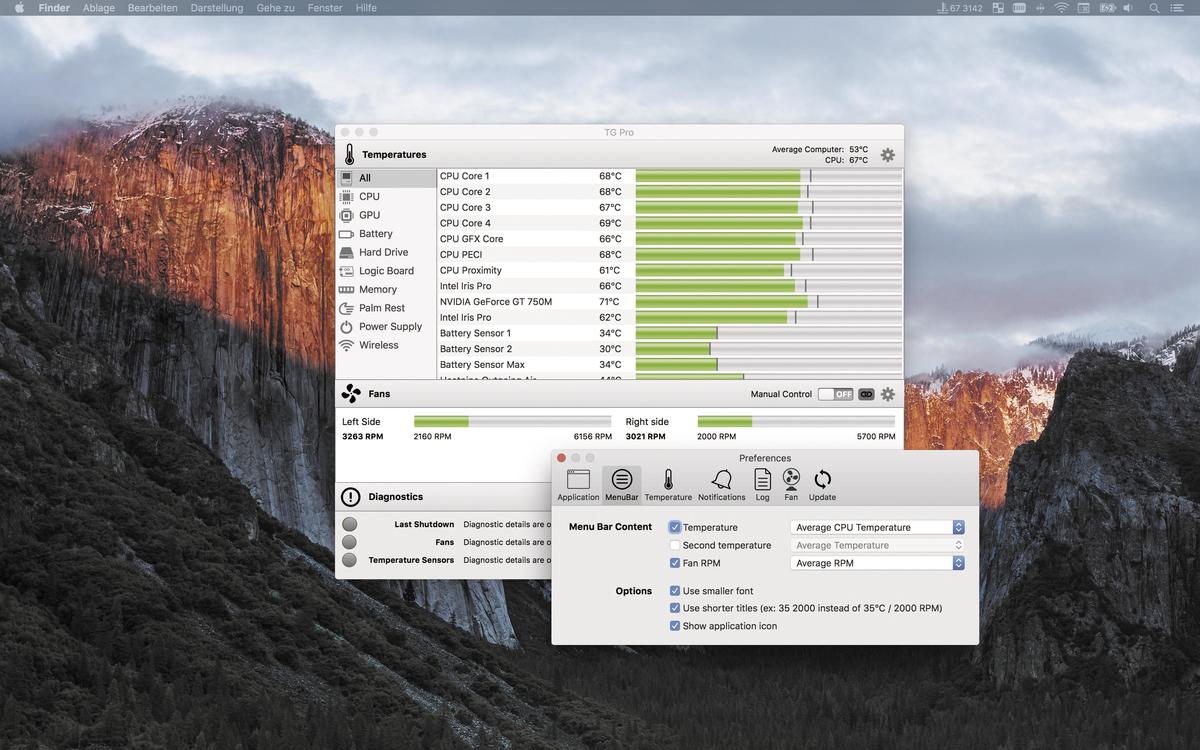Toggle the Manual Control fan switch
This screenshot has width=1200, height=750.
[x=836, y=394]
